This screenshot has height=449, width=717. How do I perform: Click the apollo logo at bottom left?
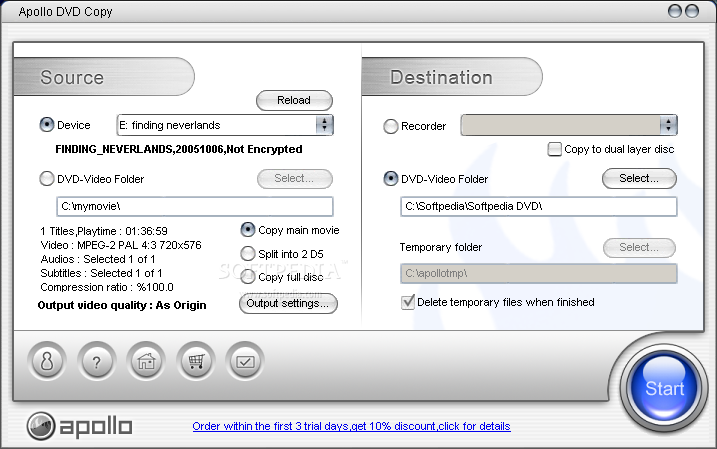[x=80, y=426]
